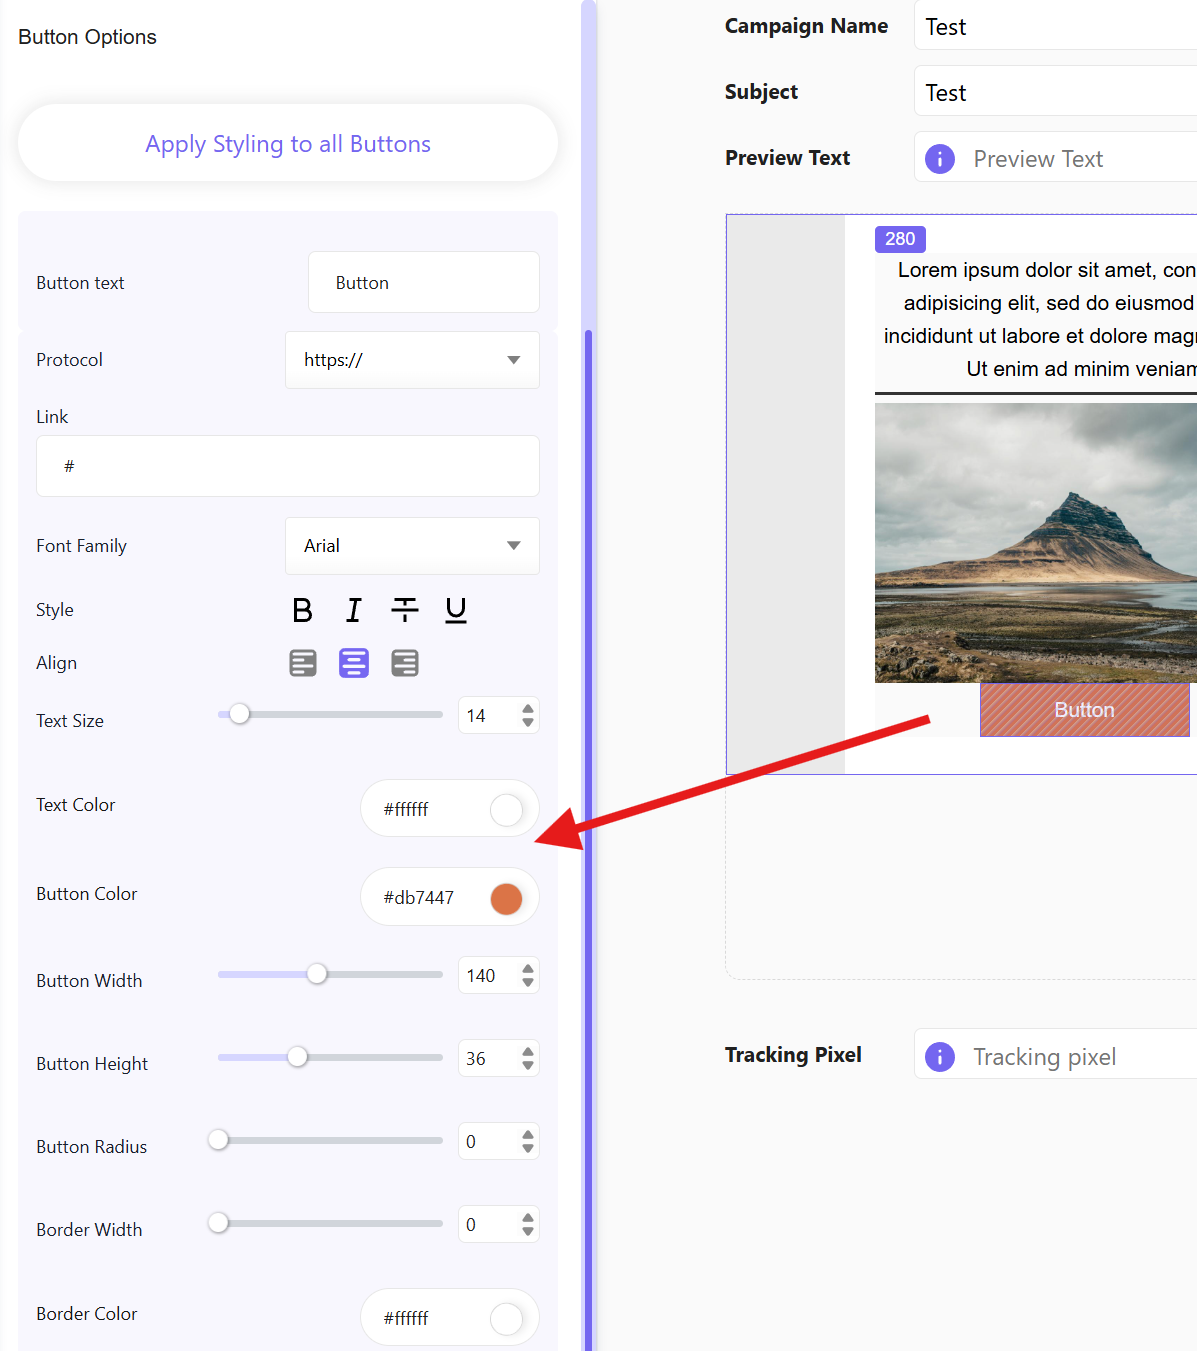Toggle Underline button text style
This screenshot has width=1197, height=1351.
point(456,610)
